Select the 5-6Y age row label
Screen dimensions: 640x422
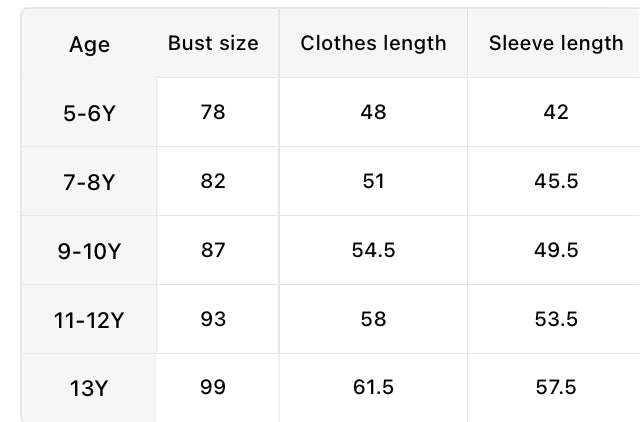coord(89,113)
